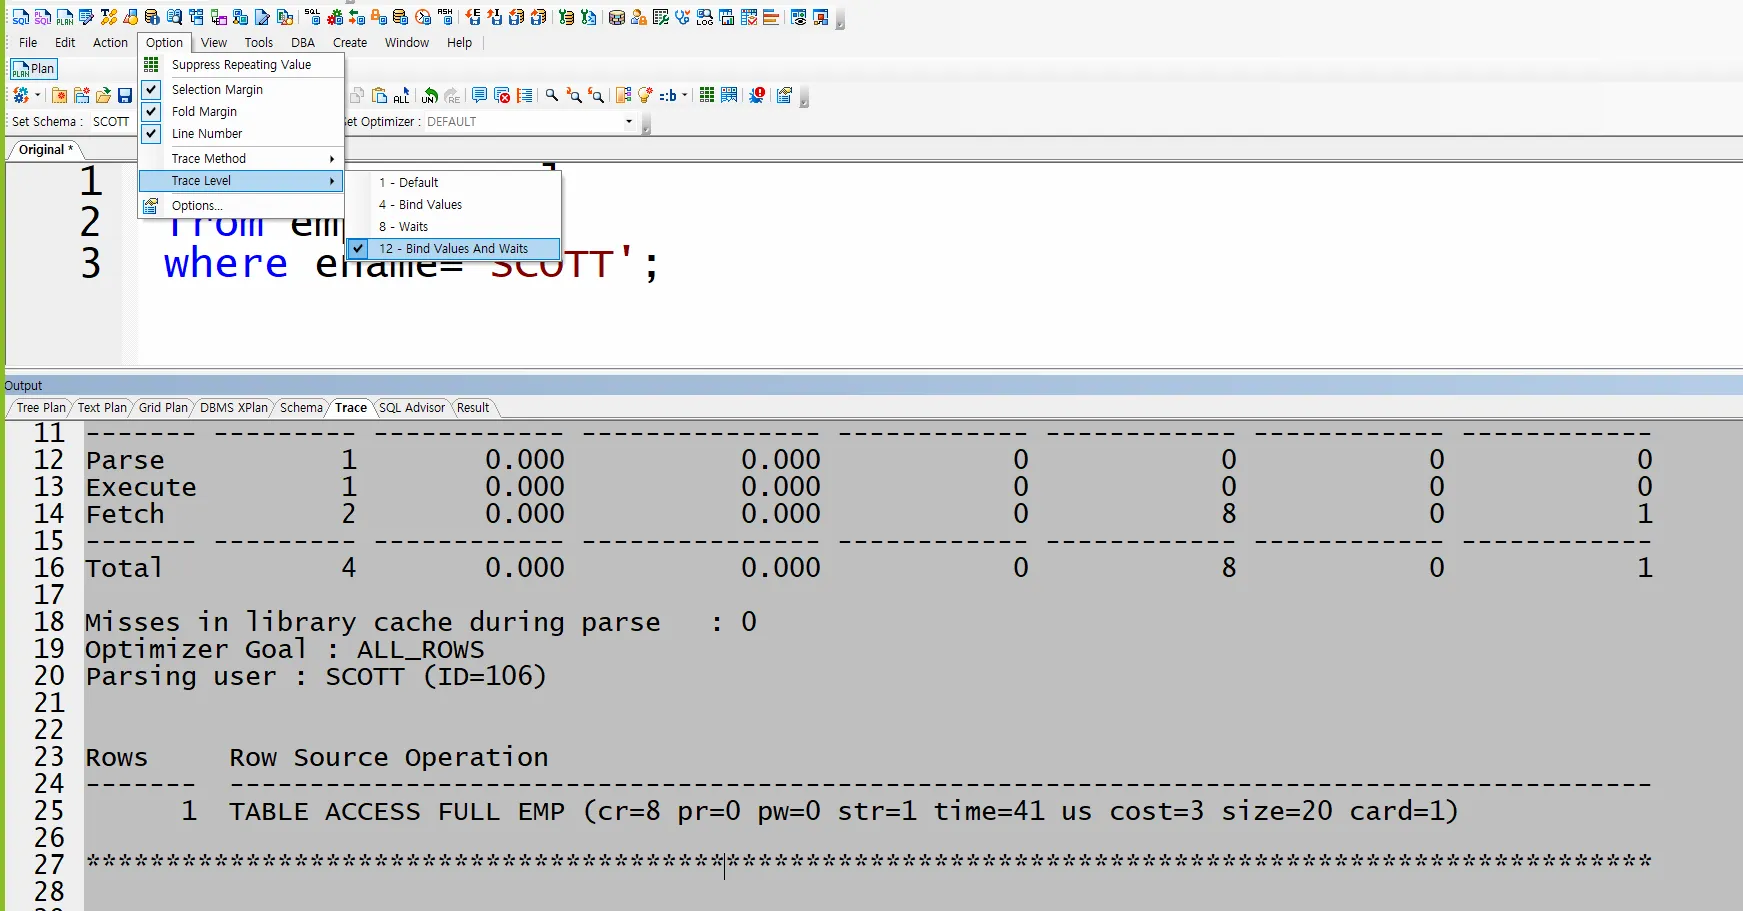Click the Suppress Repeating Value grid icon

(151, 65)
